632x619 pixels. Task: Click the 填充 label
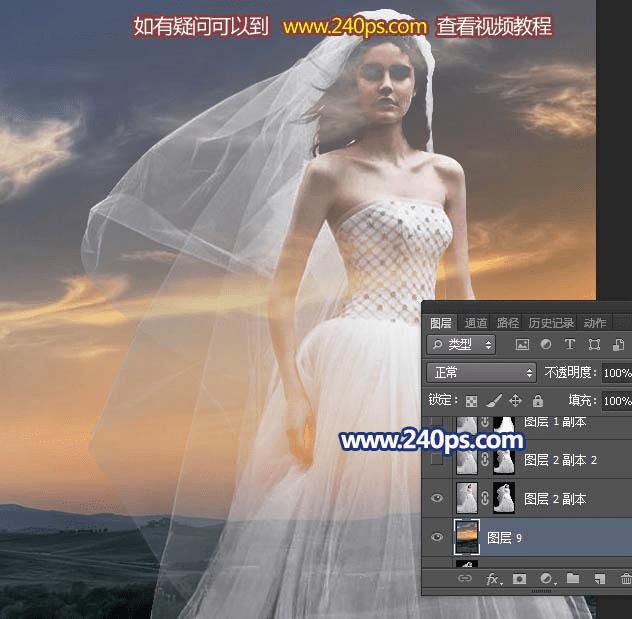point(582,400)
